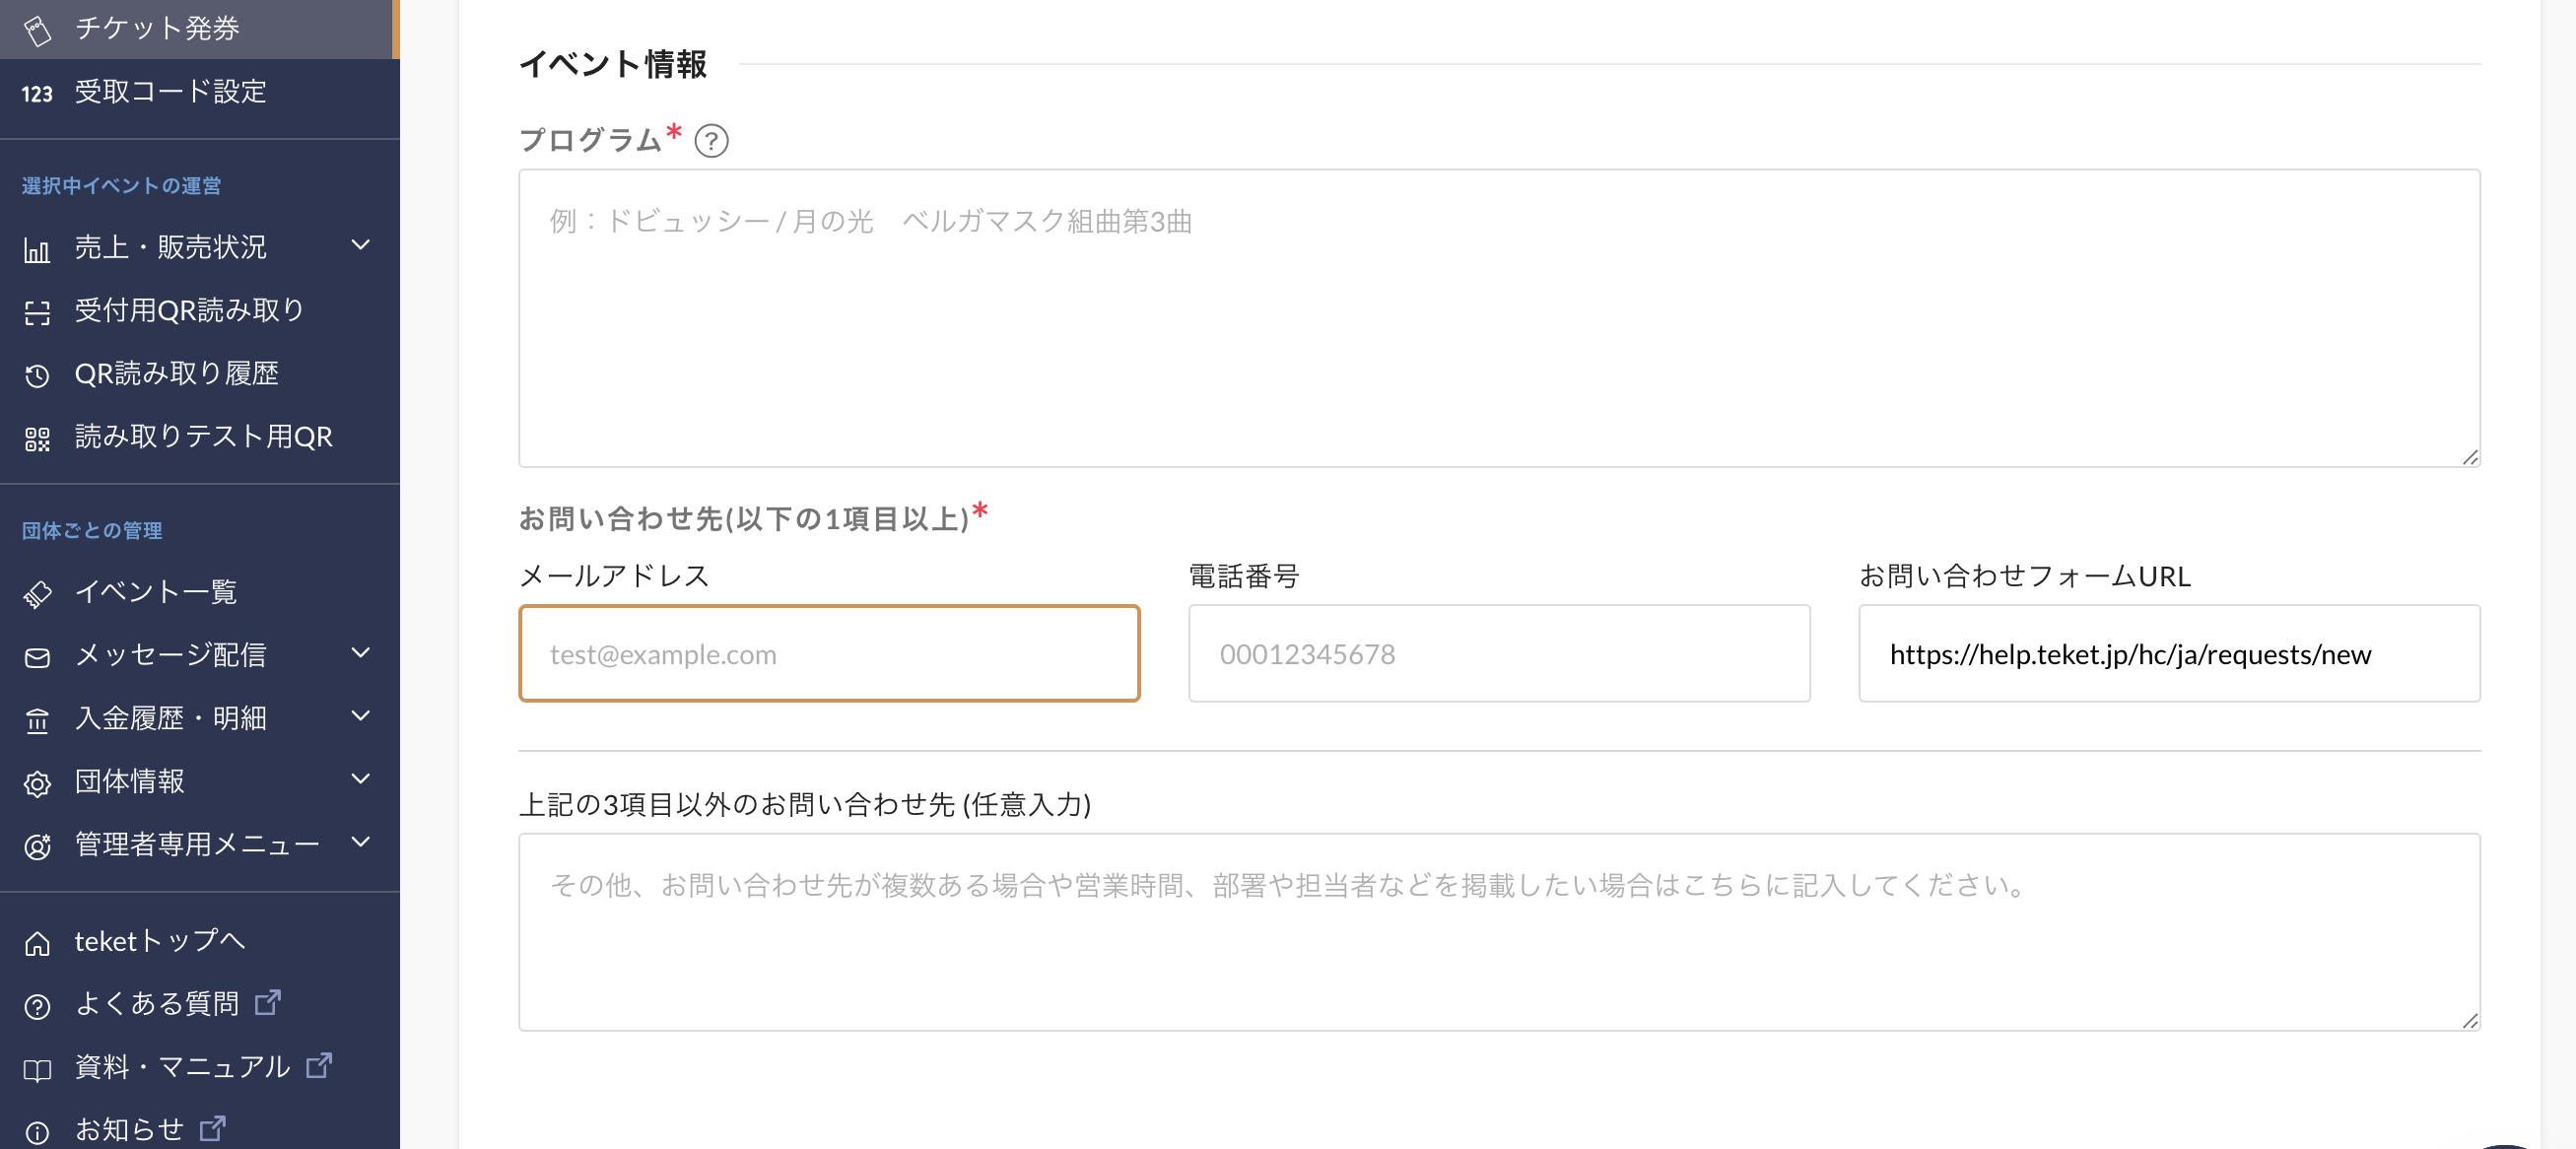The height and width of the screenshot is (1149, 2576).
Task: Click the external link icon beside お知らせ
Action: point(213,1128)
